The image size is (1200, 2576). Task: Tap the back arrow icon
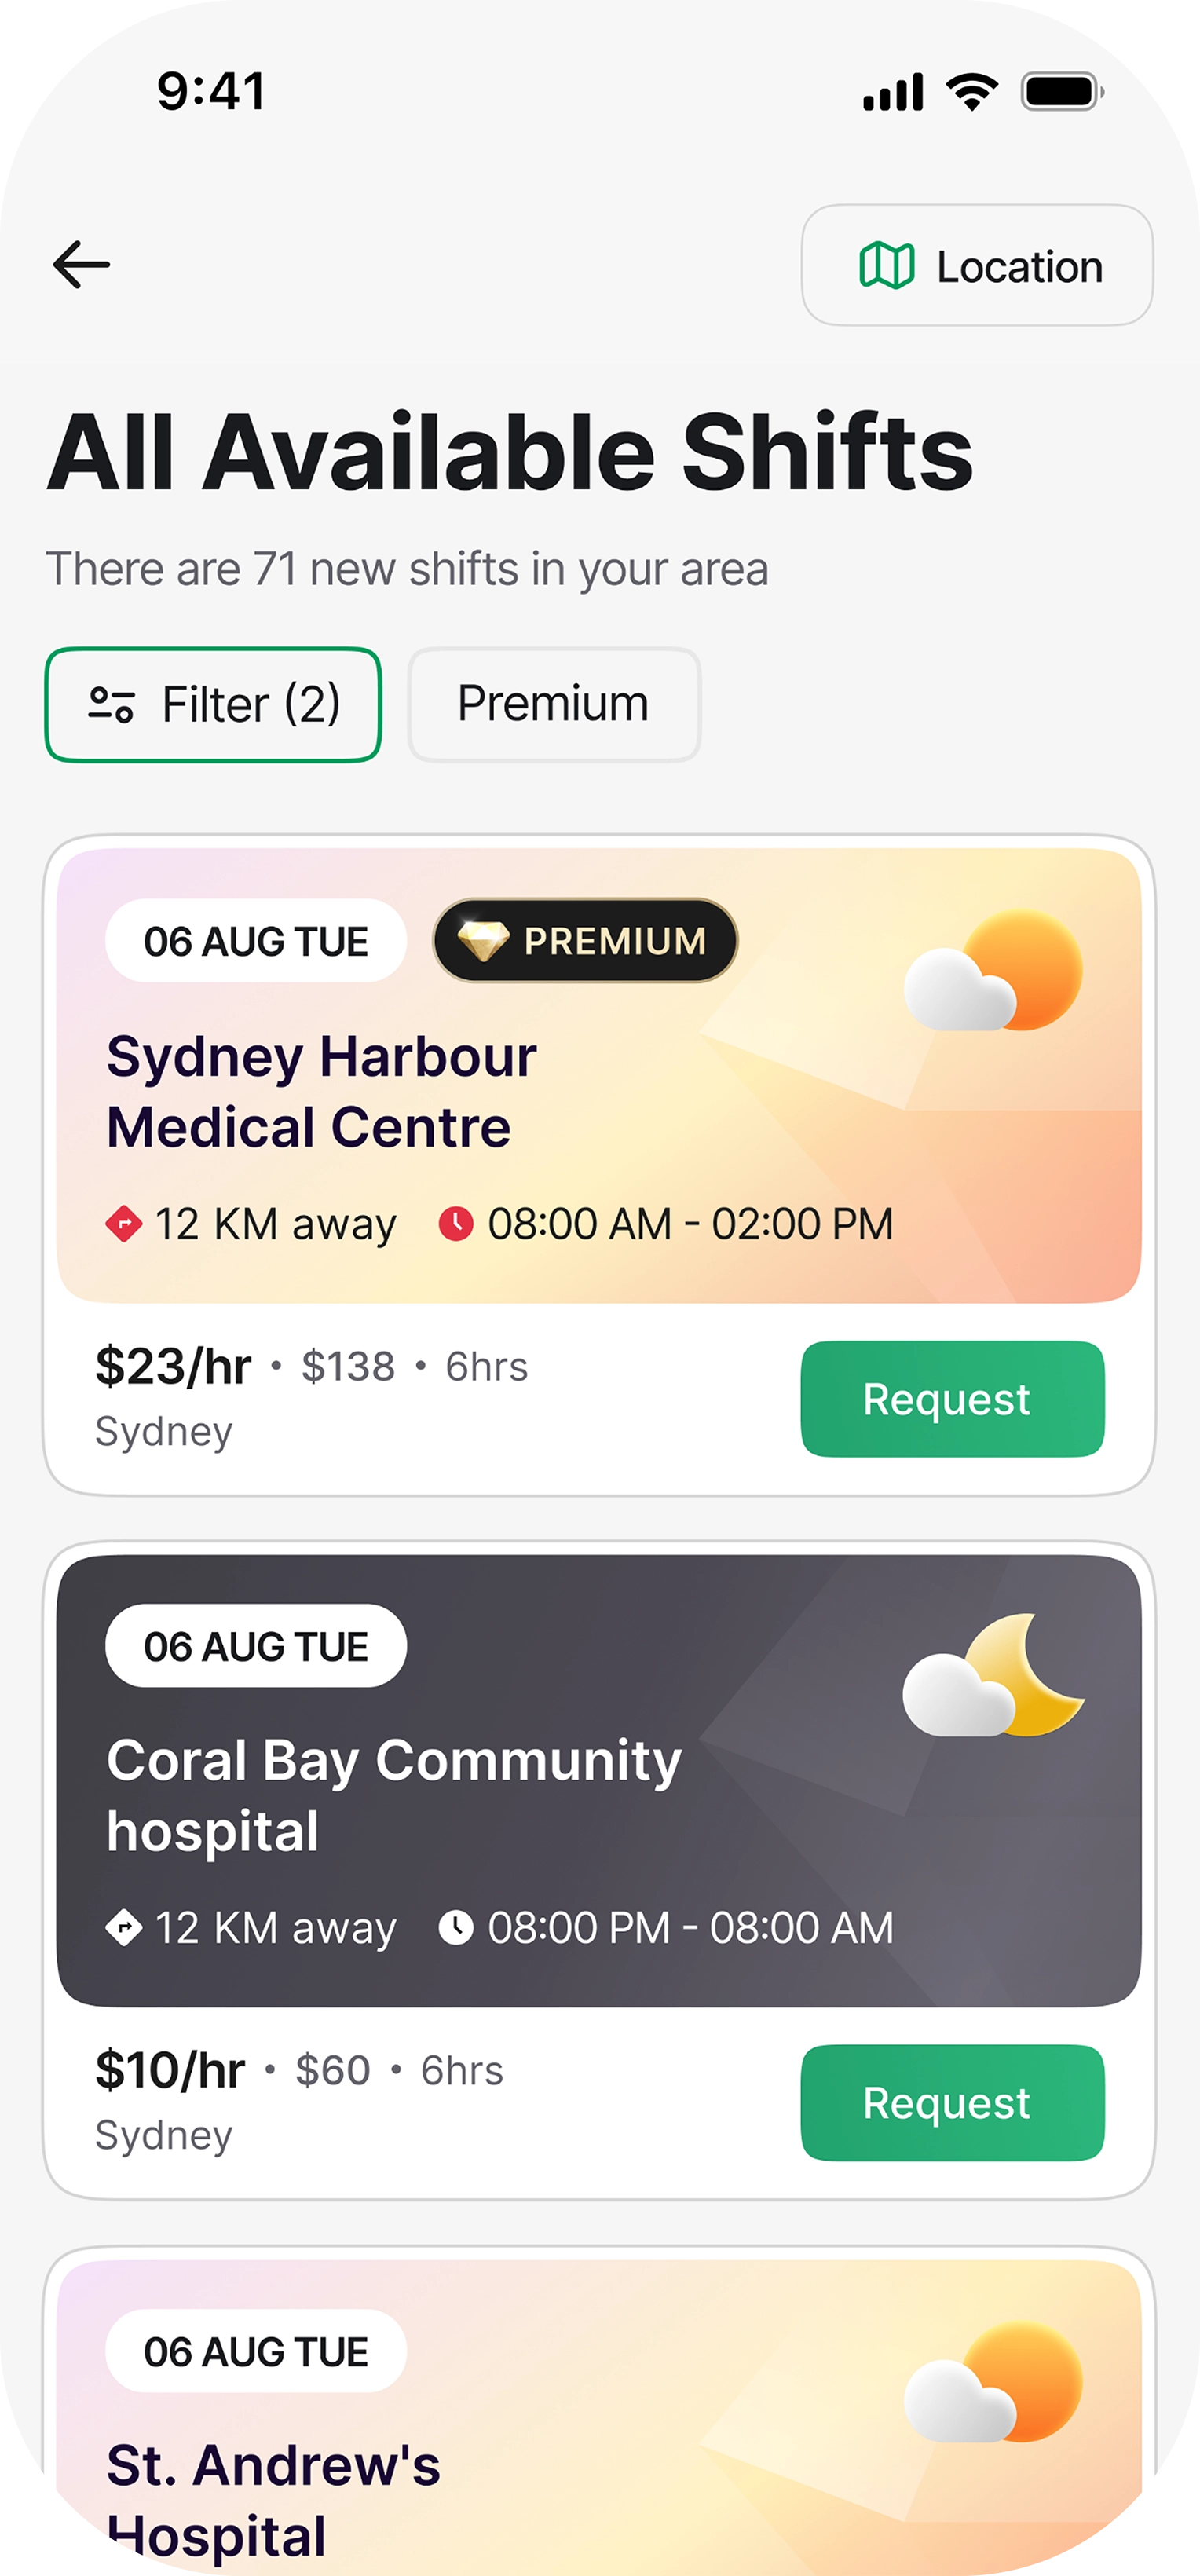[x=81, y=265]
